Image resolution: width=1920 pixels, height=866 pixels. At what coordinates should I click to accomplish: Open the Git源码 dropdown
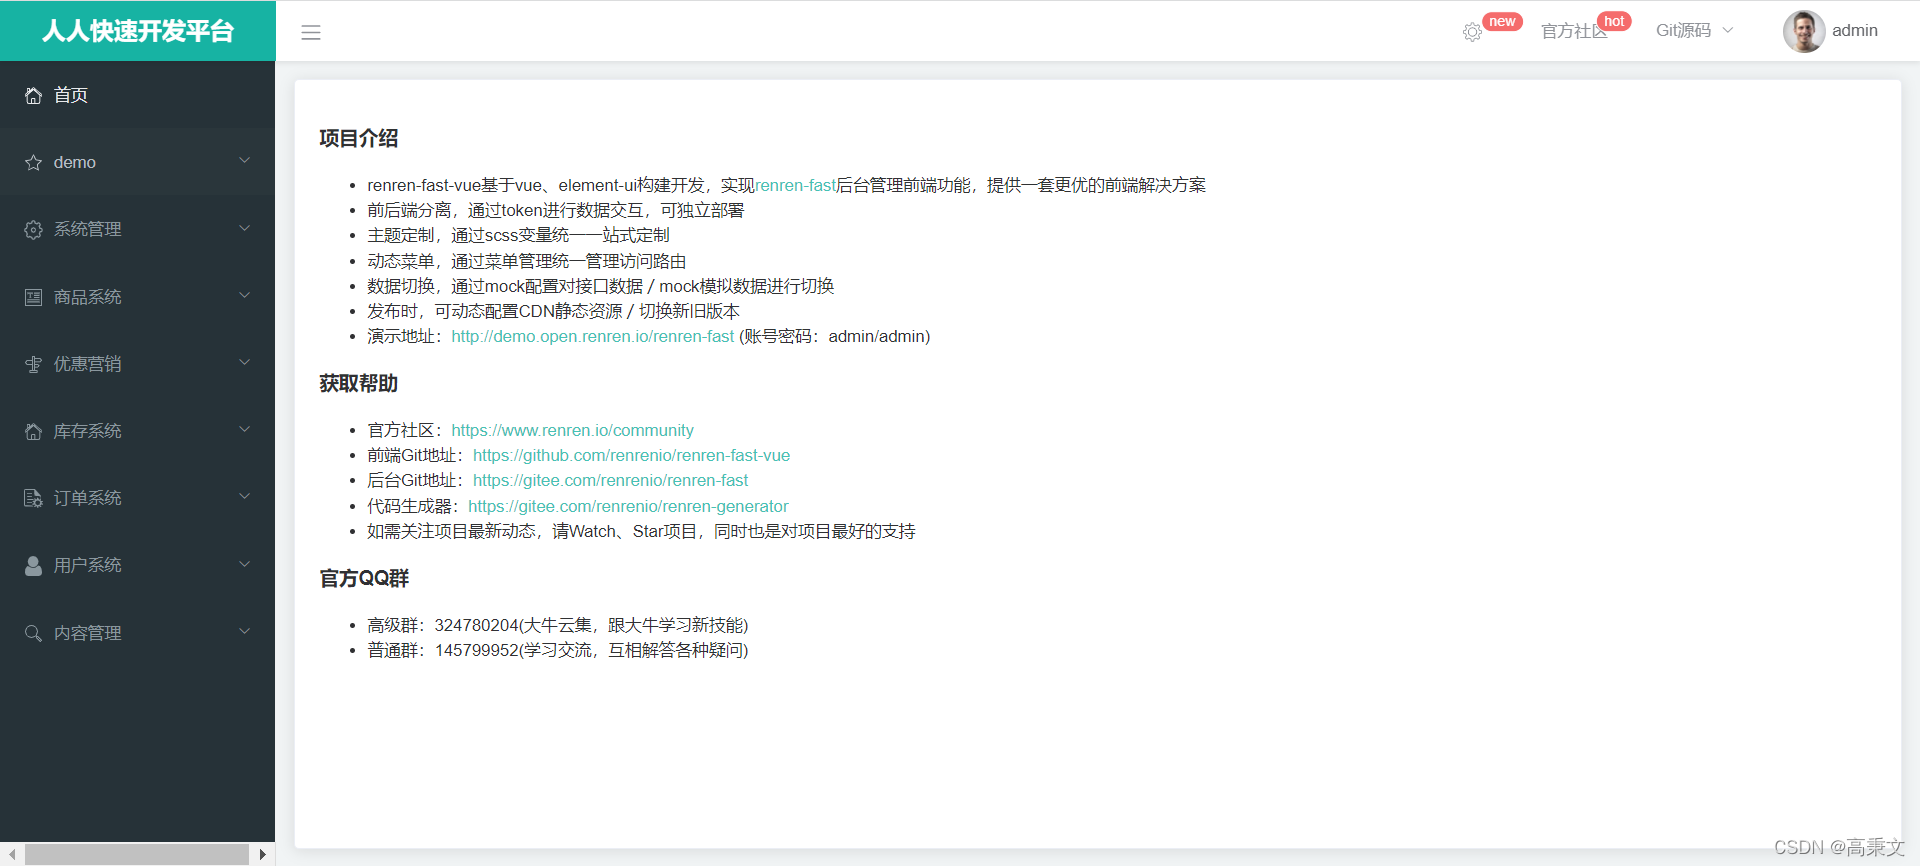[x=1694, y=30]
